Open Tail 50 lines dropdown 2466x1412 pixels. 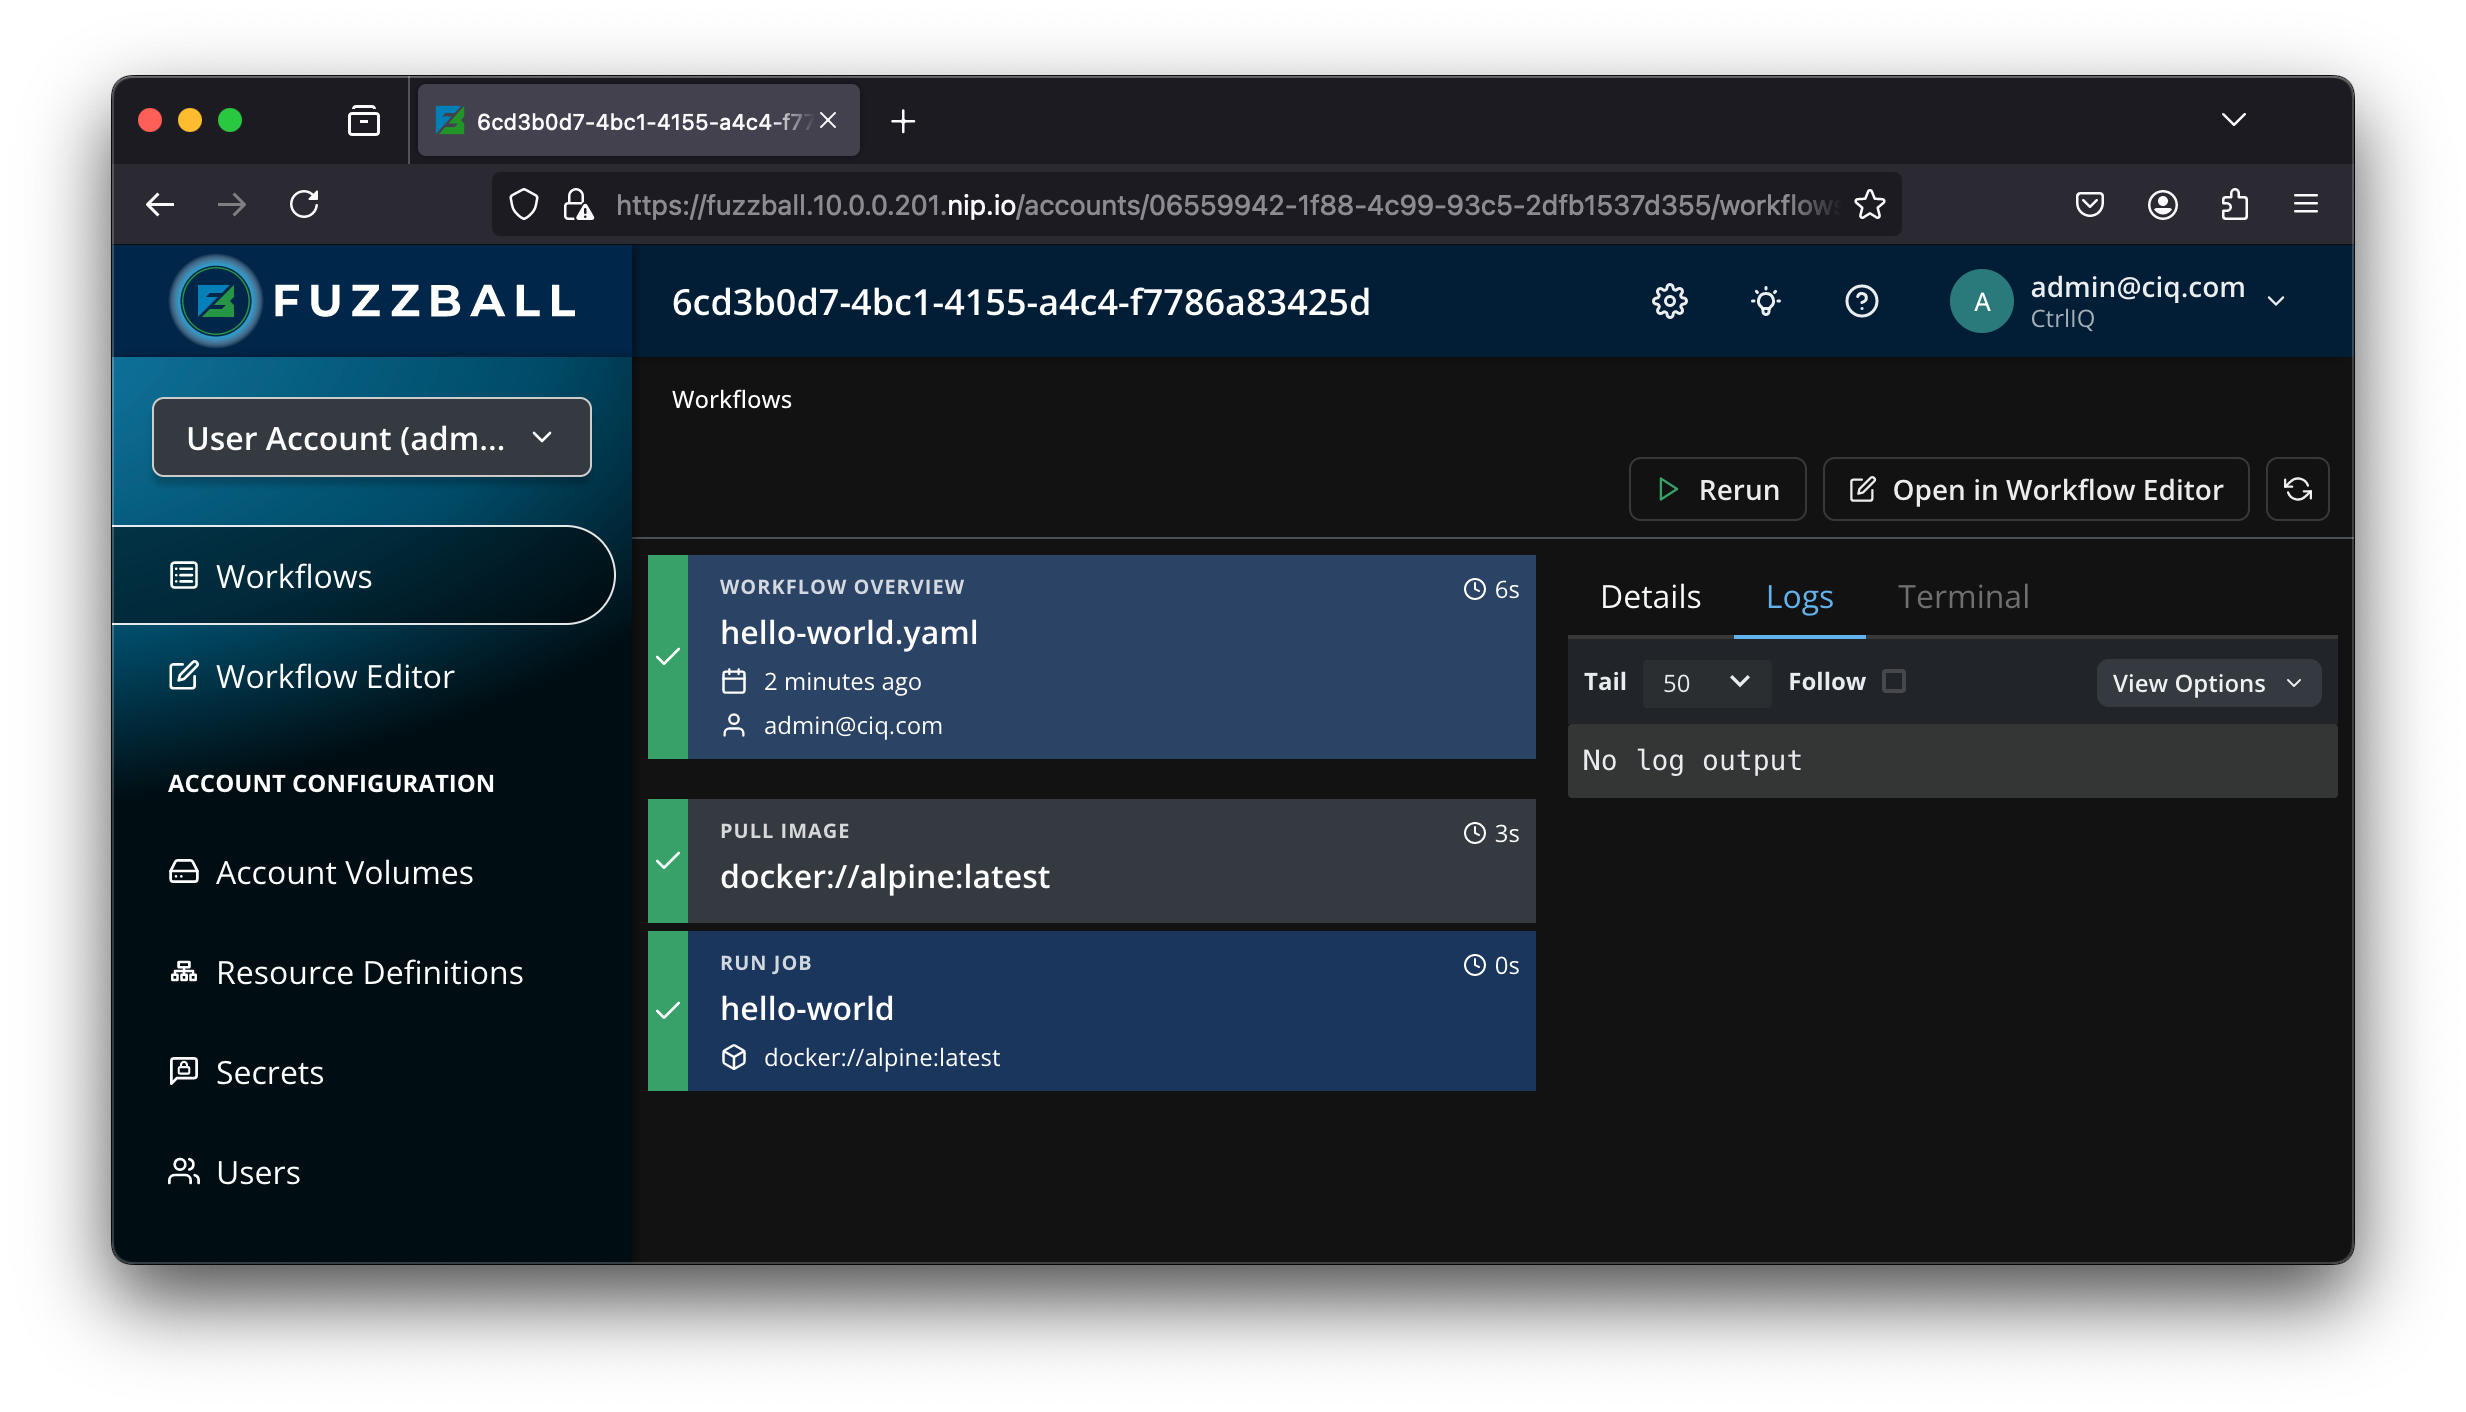(x=1706, y=683)
